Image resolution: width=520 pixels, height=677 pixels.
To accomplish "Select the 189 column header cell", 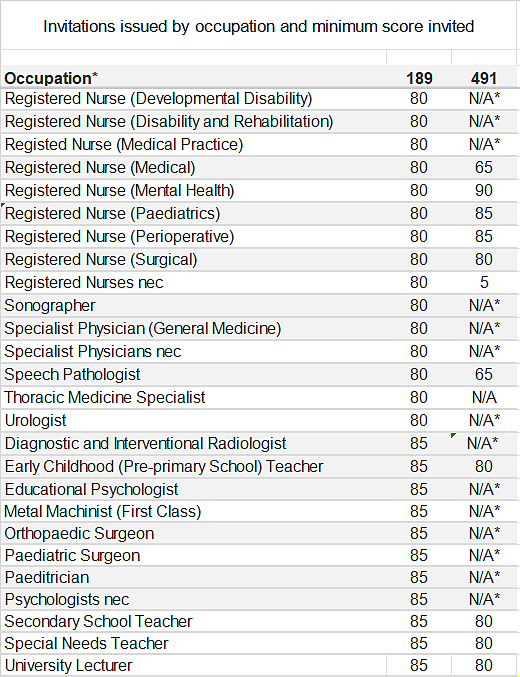I will tap(419, 77).
